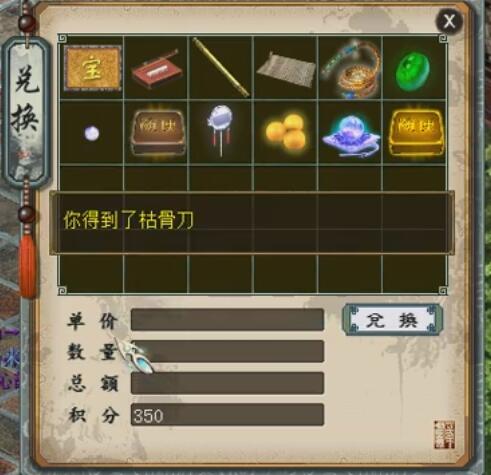Close the exchange window with X
491x475 pixels.
click(449, 21)
